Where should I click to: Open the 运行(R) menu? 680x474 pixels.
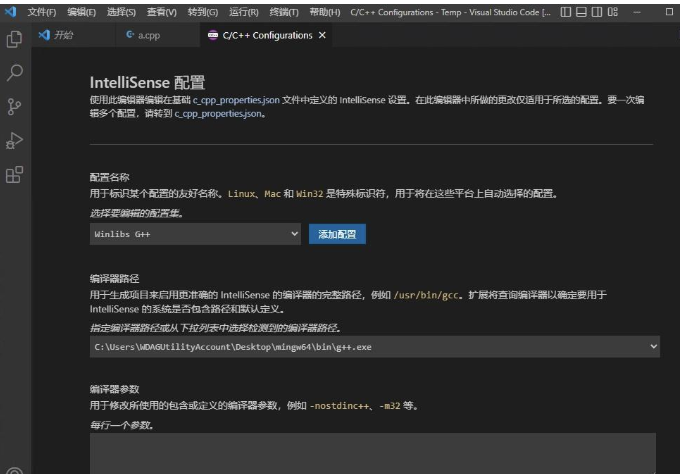243,12
